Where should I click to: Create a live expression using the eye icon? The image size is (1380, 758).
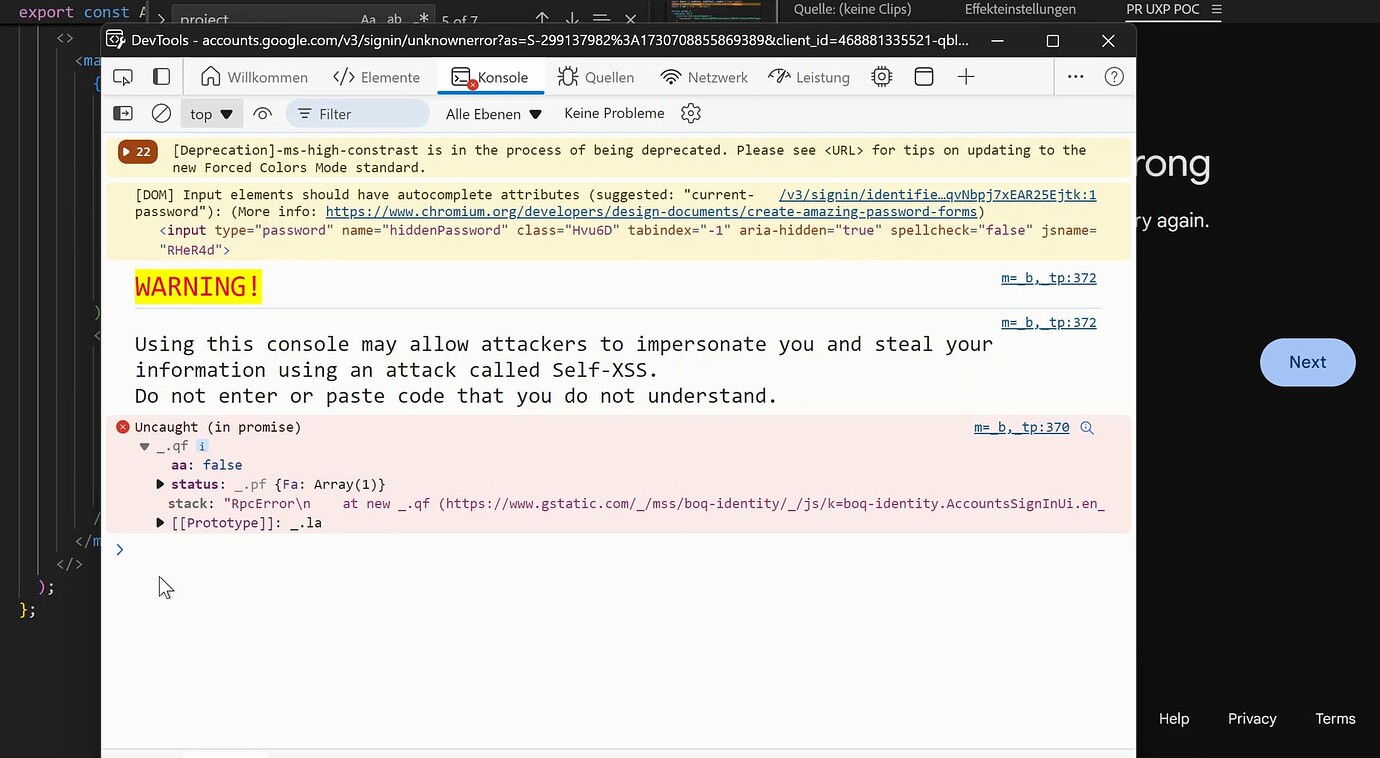262,113
